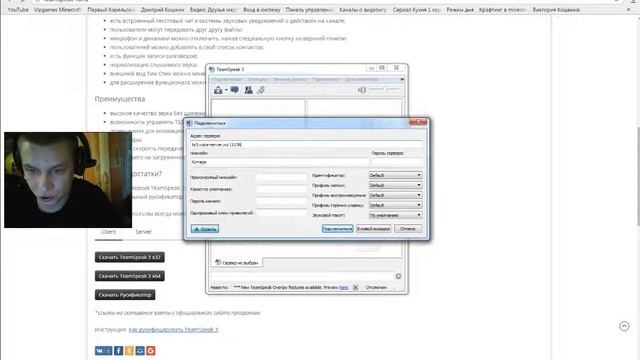The width and height of the screenshot is (640, 360).
Task: Click the one-time privilege key field
Action: [282, 213]
